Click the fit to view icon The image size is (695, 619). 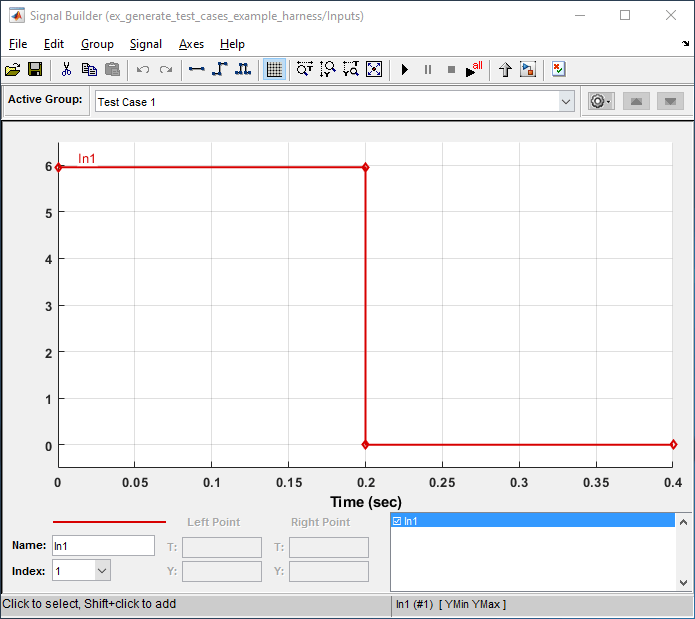(374, 70)
